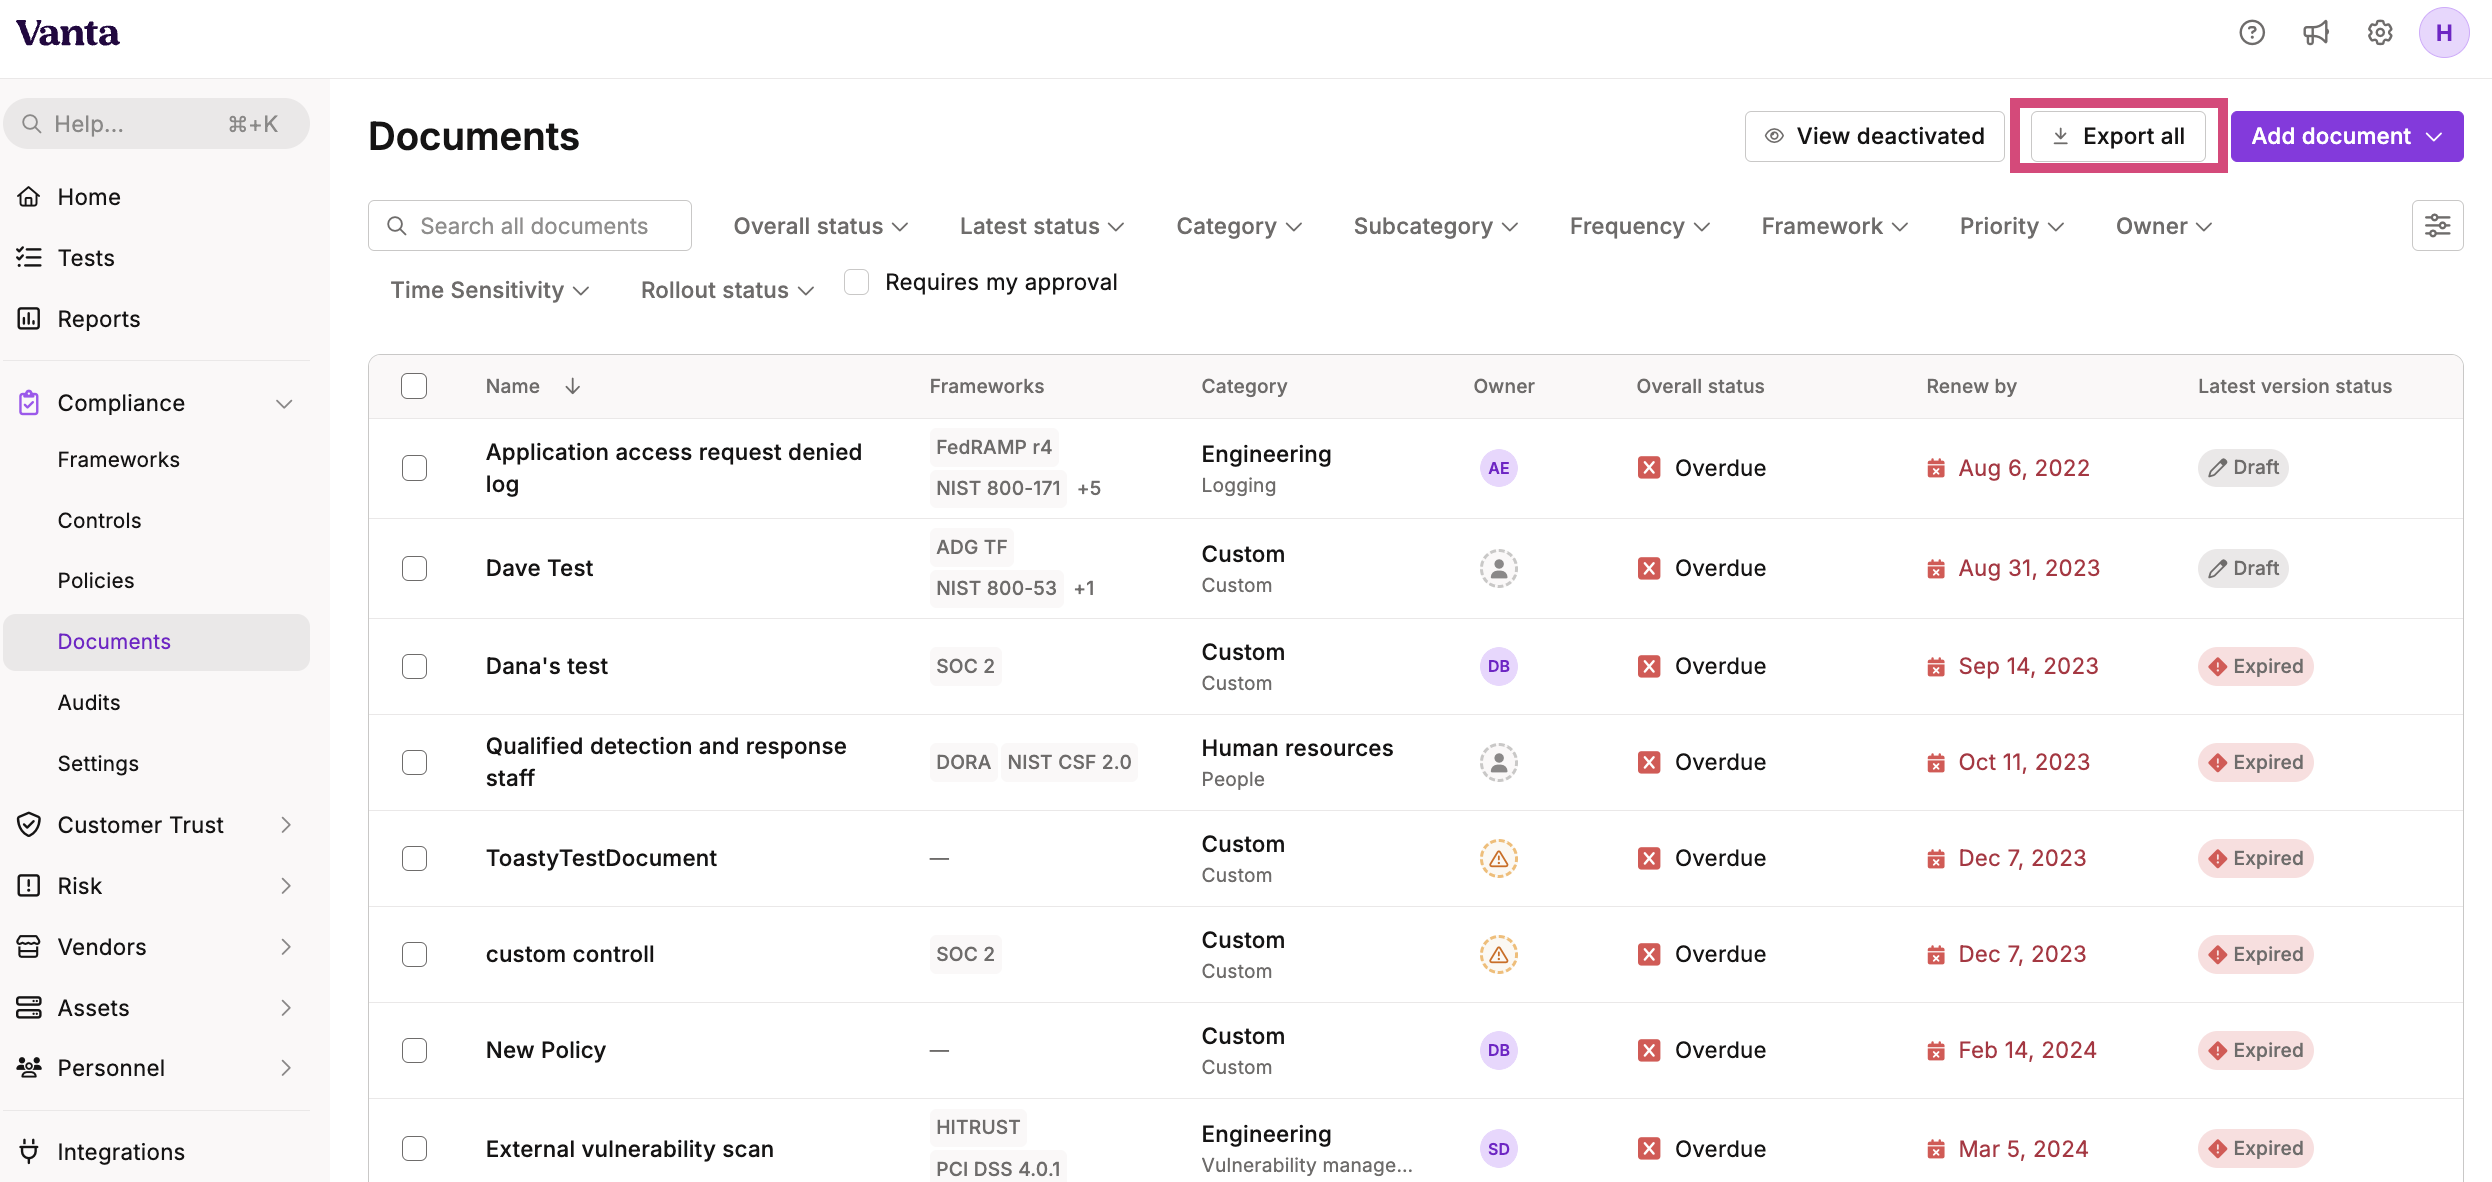Open the Subcategory filter dropdown
The width and height of the screenshot is (2492, 1182).
pyautogui.click(x=1435, y=226)
